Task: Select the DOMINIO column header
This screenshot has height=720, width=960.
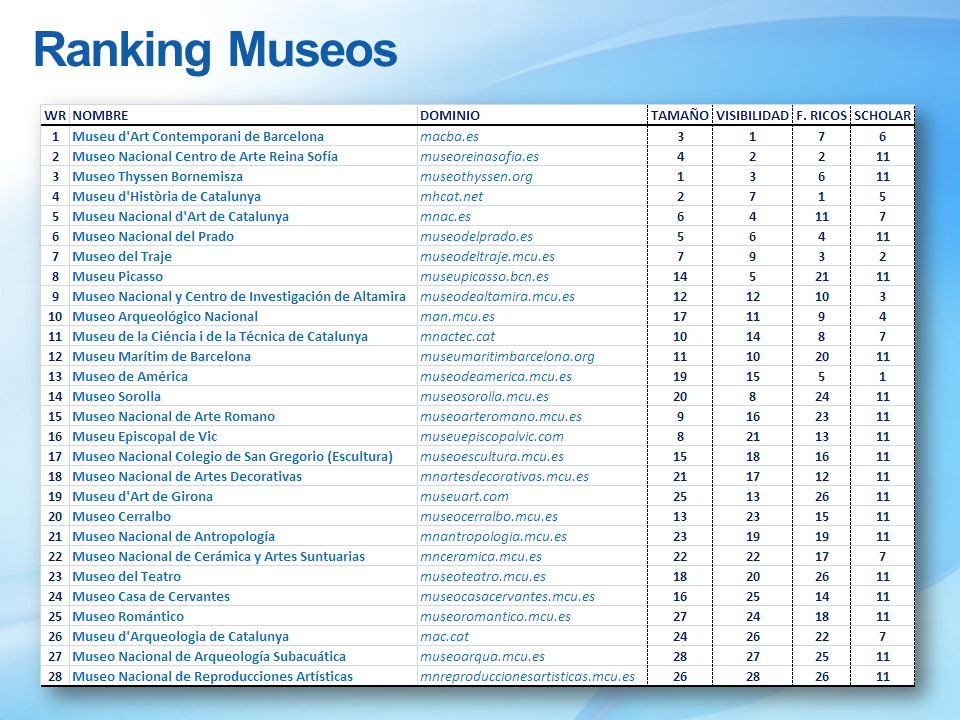Action: click(x=450, y=116)
